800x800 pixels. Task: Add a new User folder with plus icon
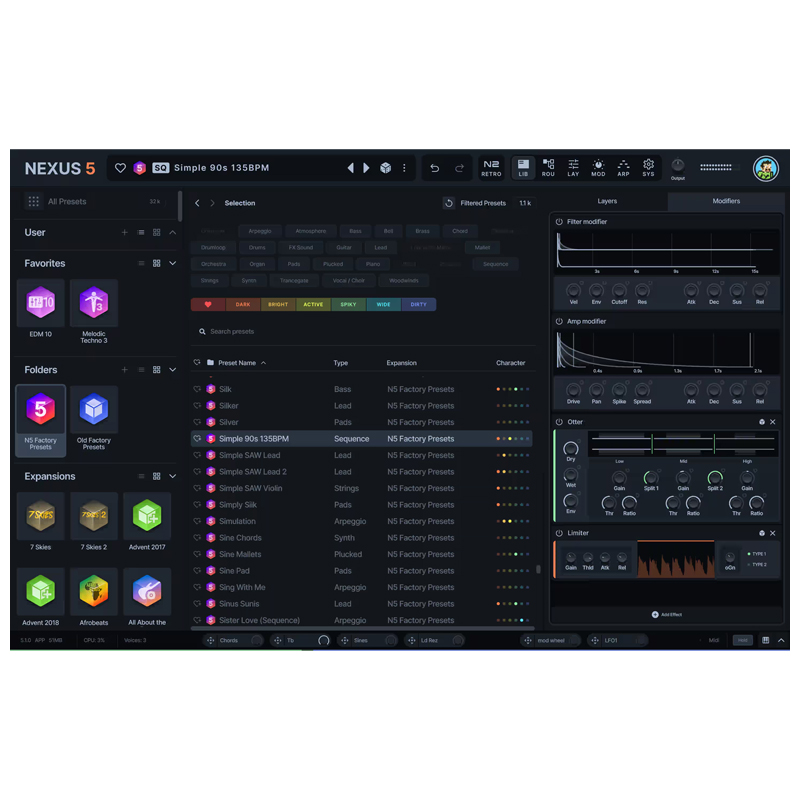click(x=124, y=233)
